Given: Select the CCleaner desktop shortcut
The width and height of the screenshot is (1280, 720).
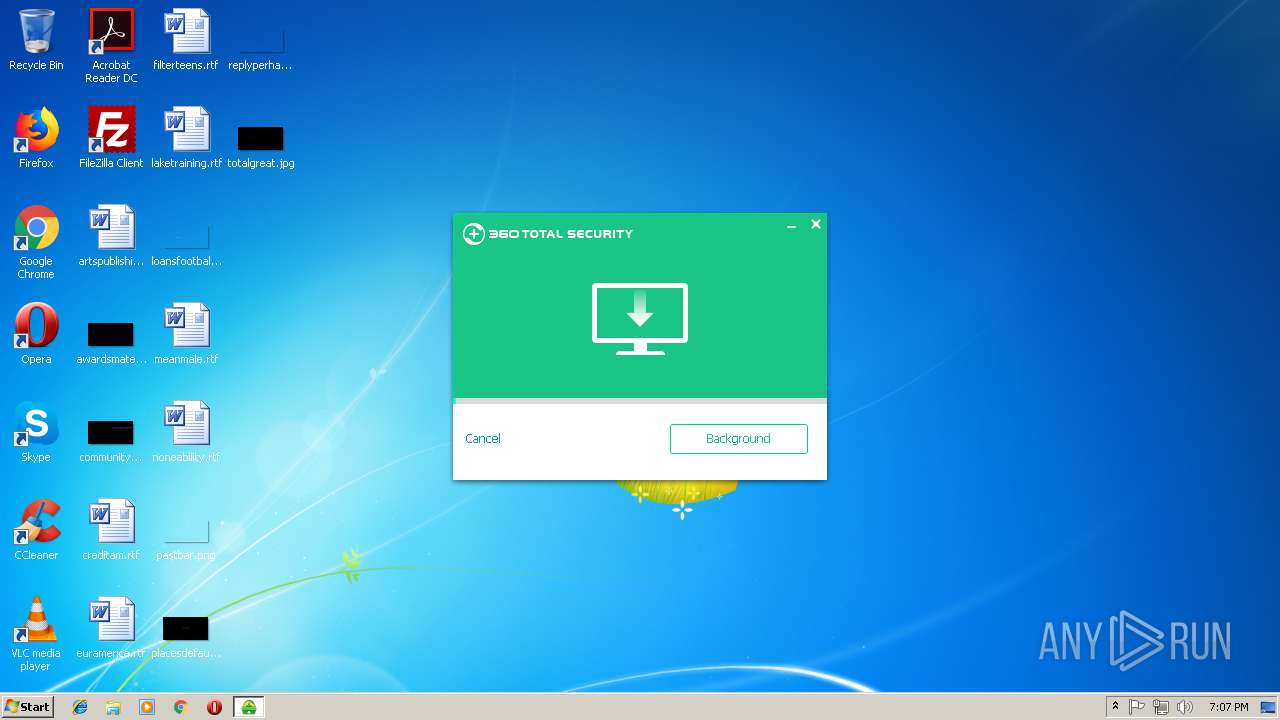Looking at the screenshot, I should tap(36, 531).
